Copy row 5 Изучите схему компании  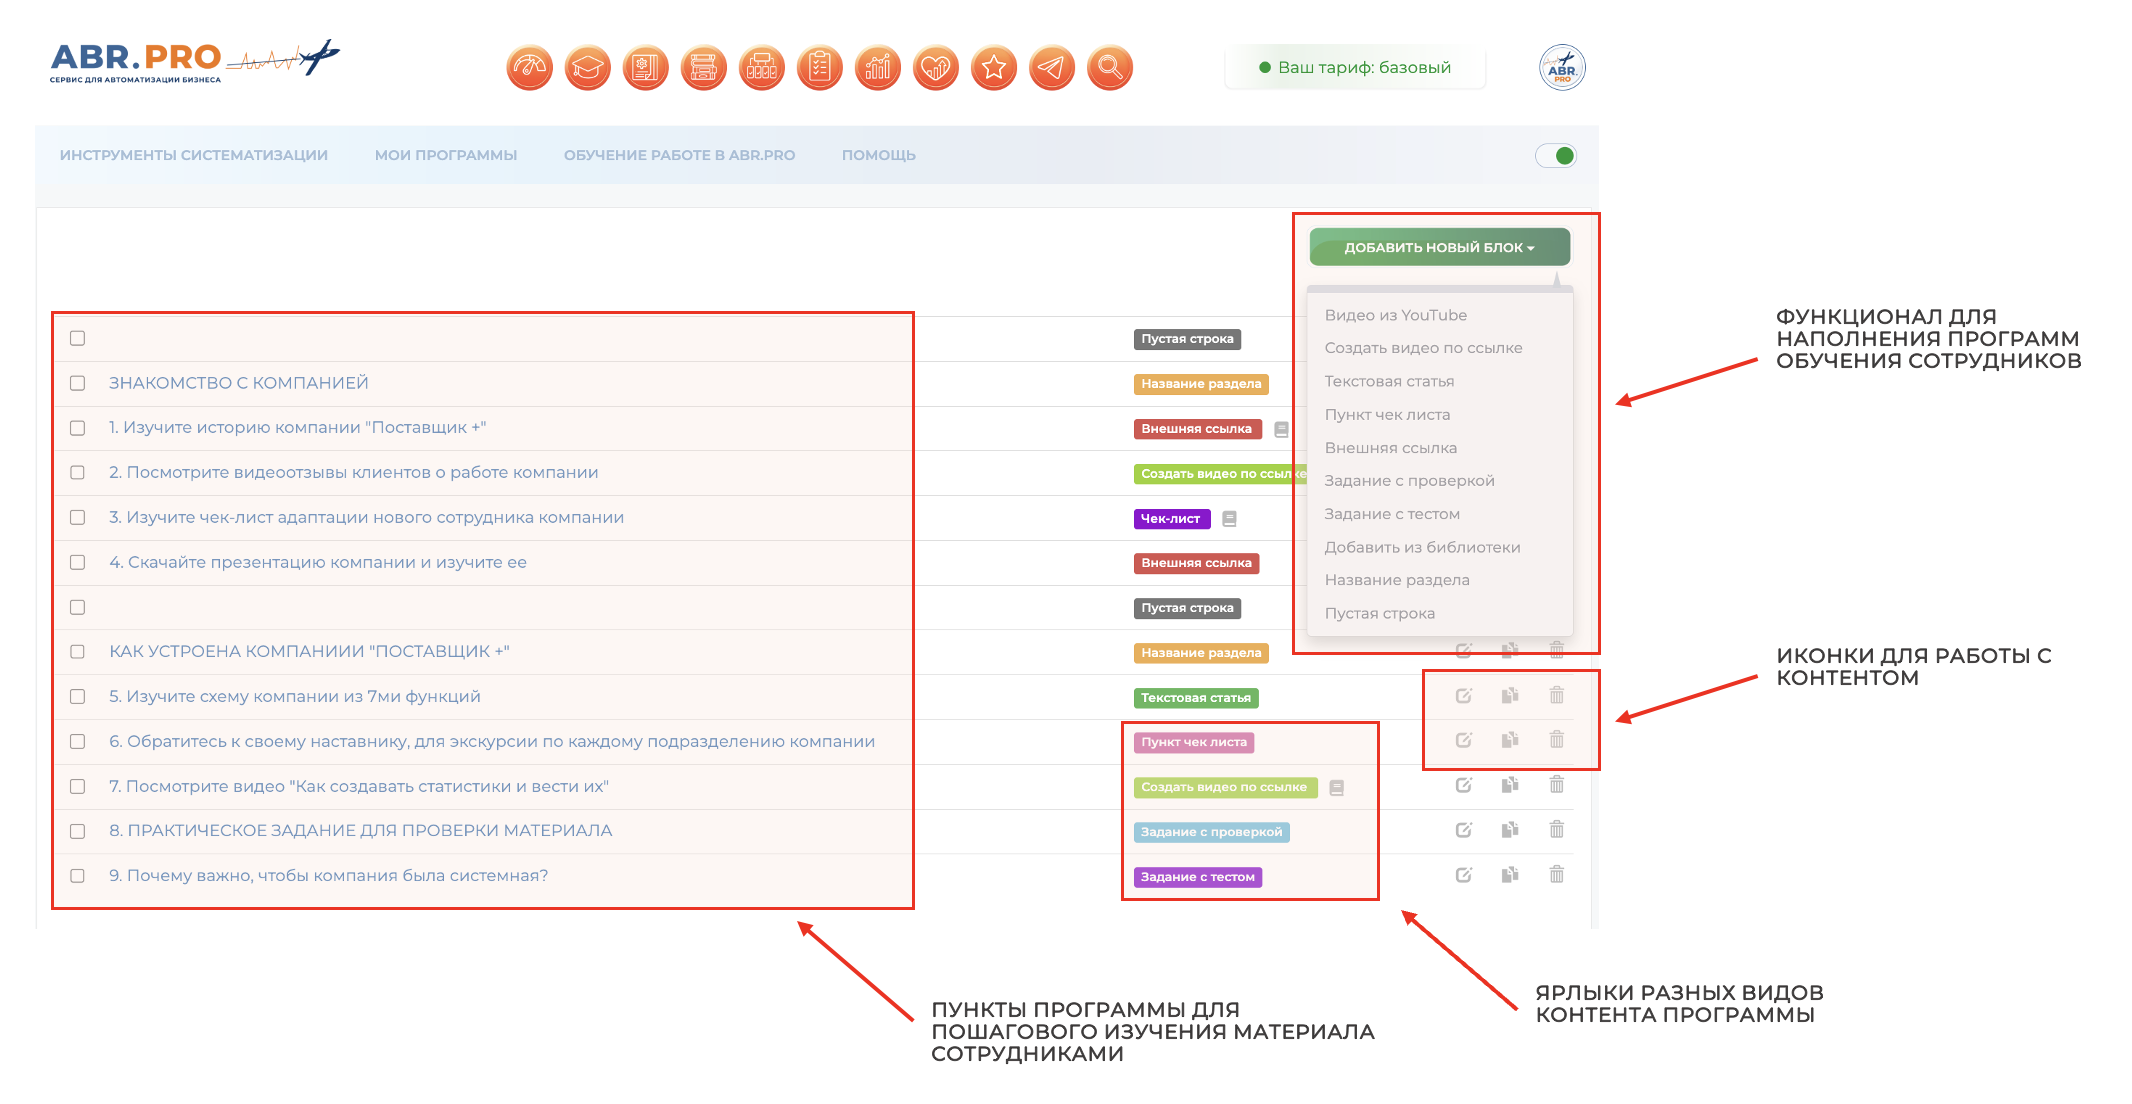coord(1510,696)
